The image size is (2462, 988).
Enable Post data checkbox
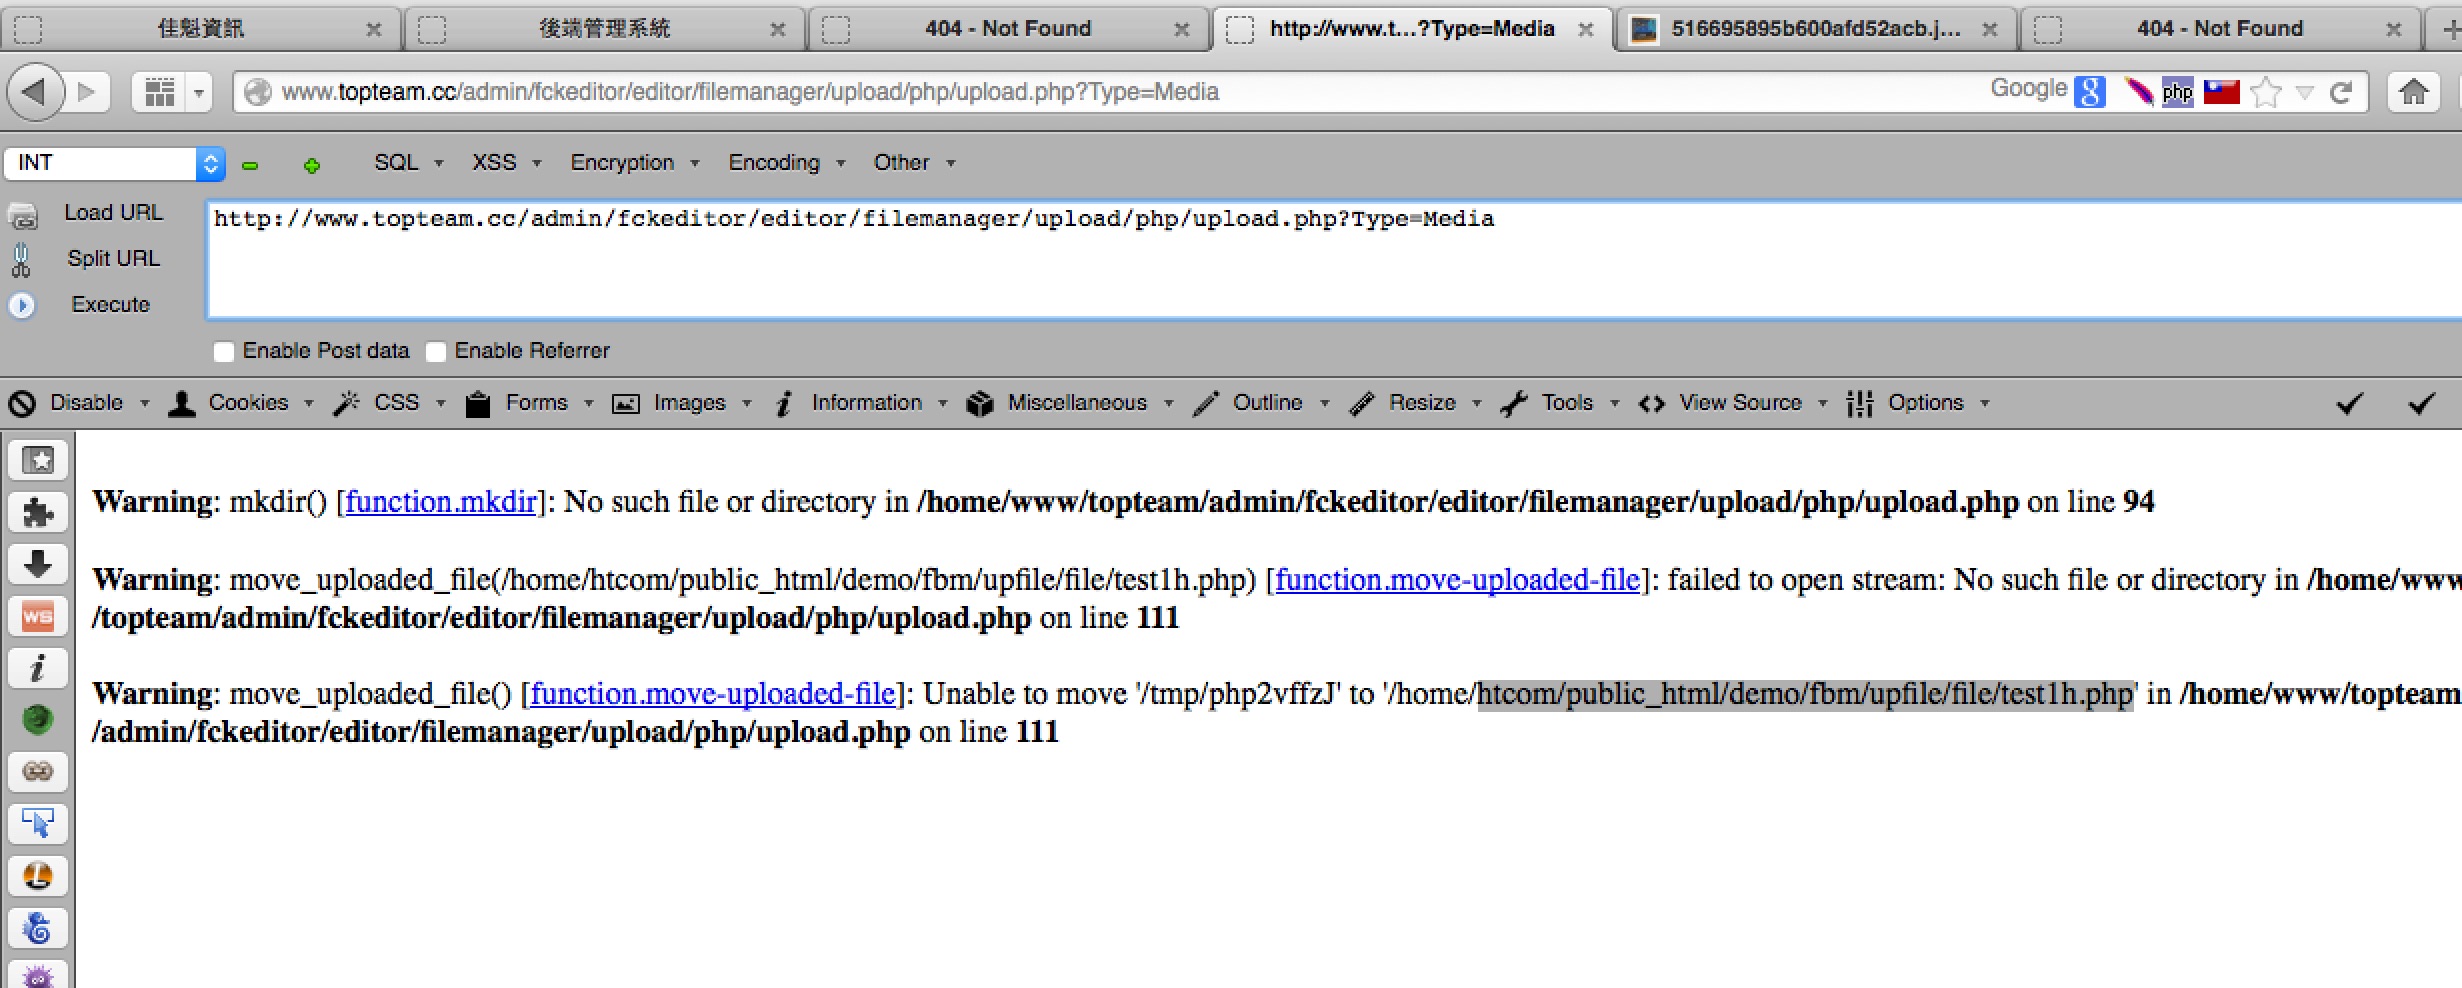click(x=224, y=351)
